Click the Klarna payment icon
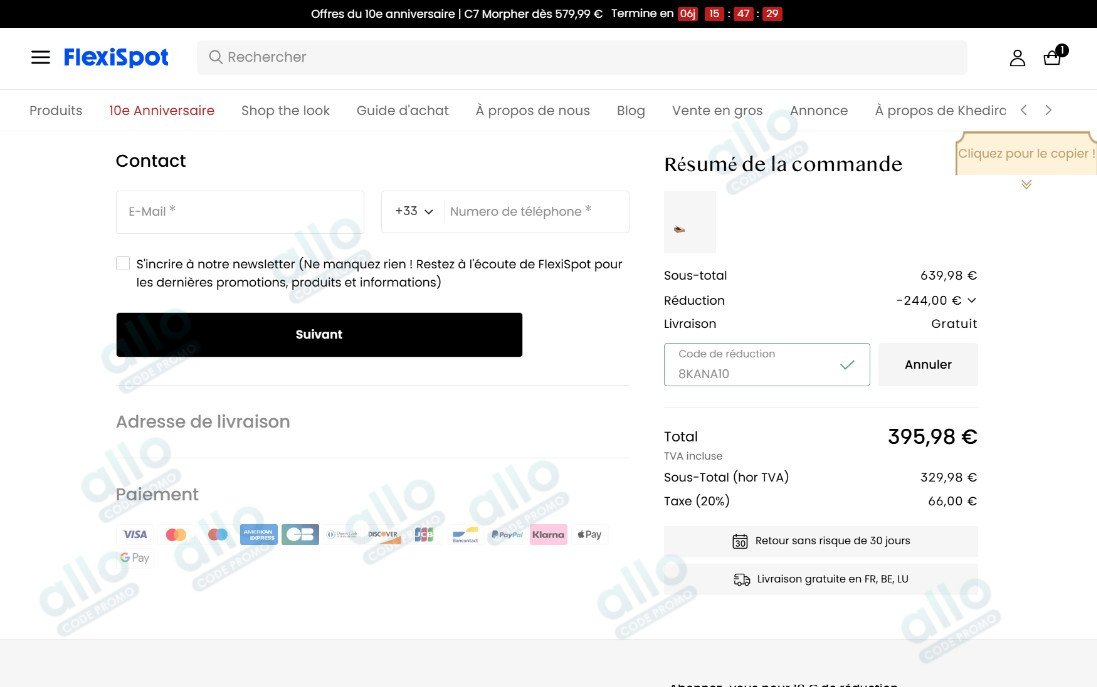This screenshot has height=687, width=1097. click(548, 534)
